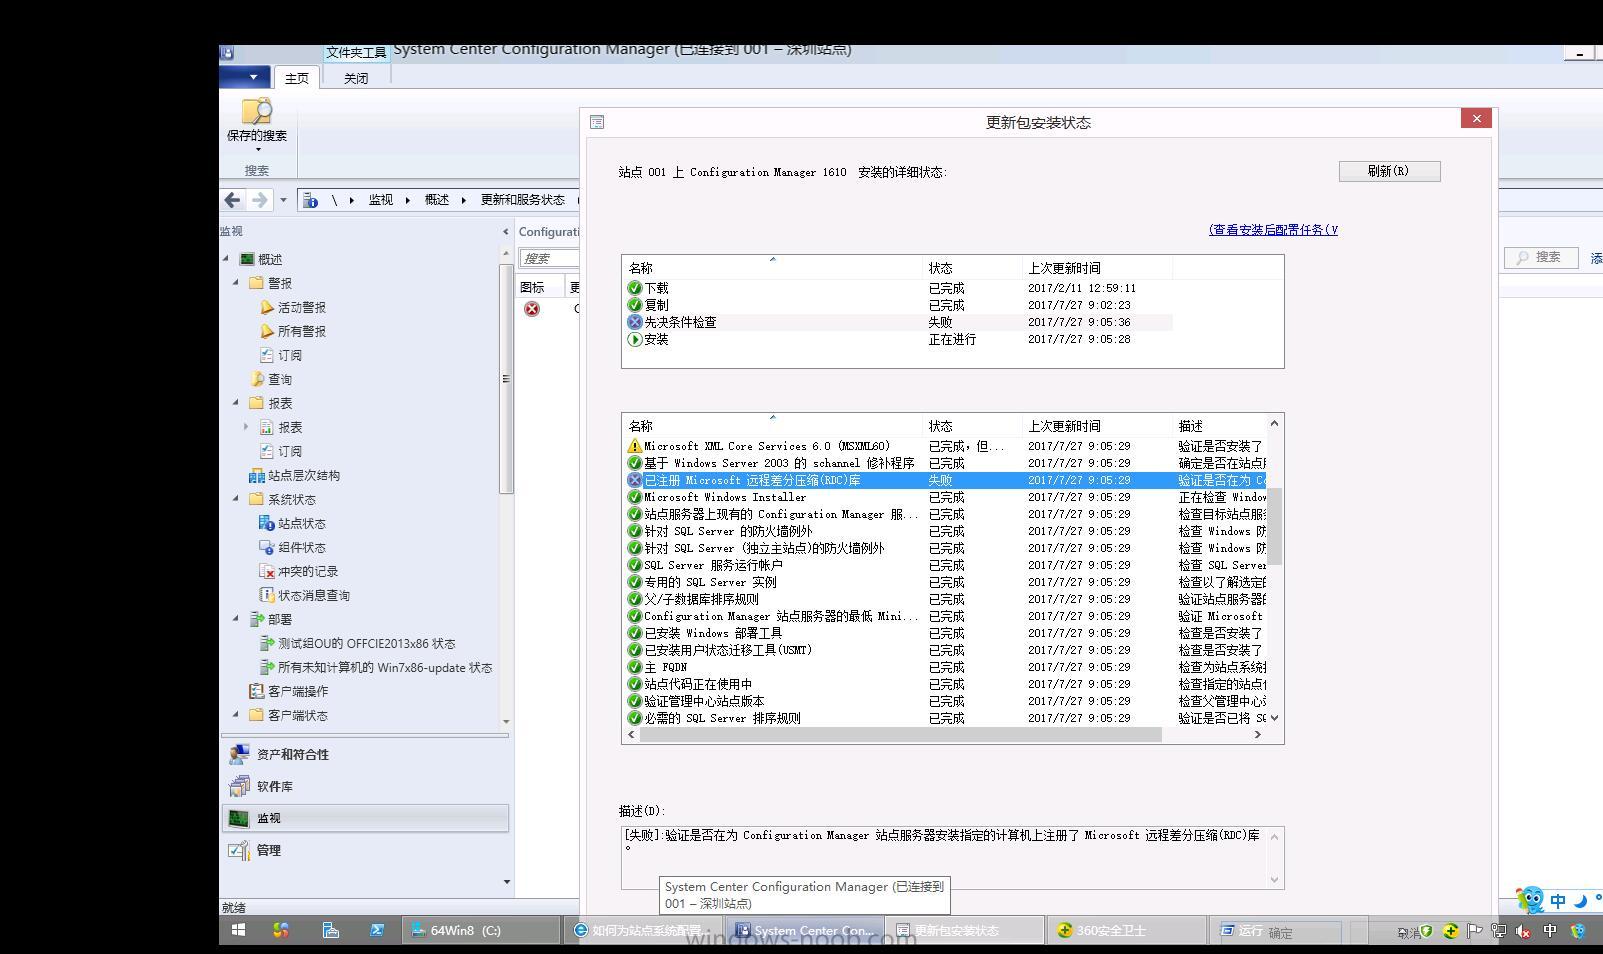This screenshot has height=954, width=1603.
Task: Select 所有未知计算机的 Win7x86-update 状态
Action: [384, 667]
